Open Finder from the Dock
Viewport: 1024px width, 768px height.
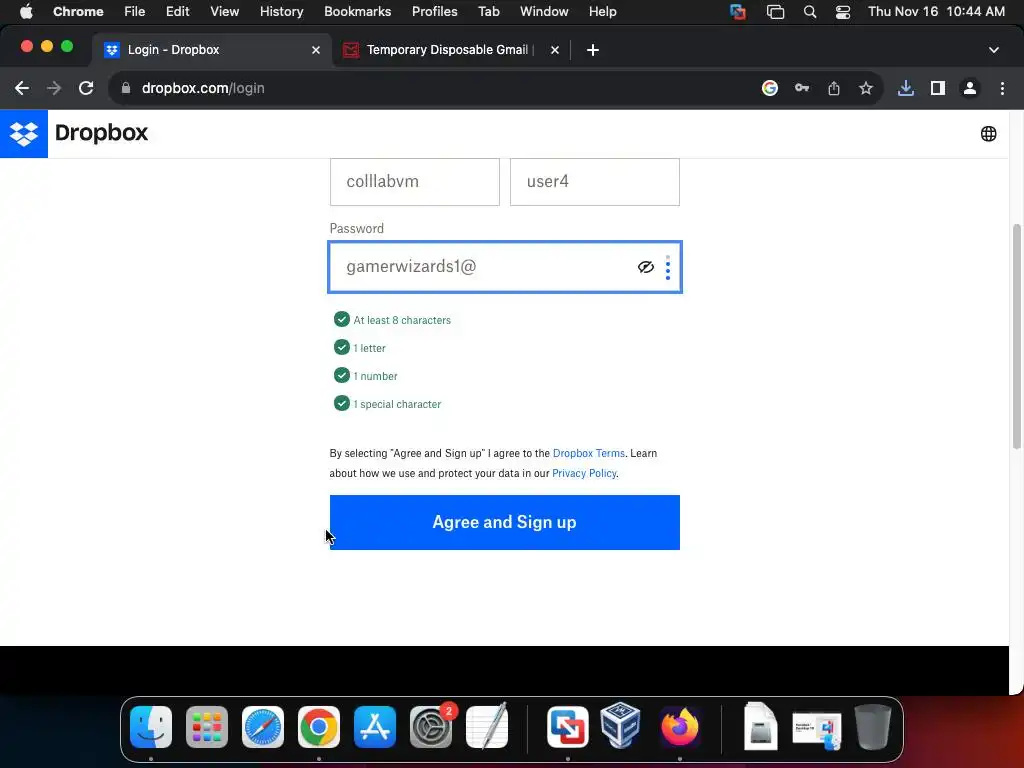[x=151, y=727]
